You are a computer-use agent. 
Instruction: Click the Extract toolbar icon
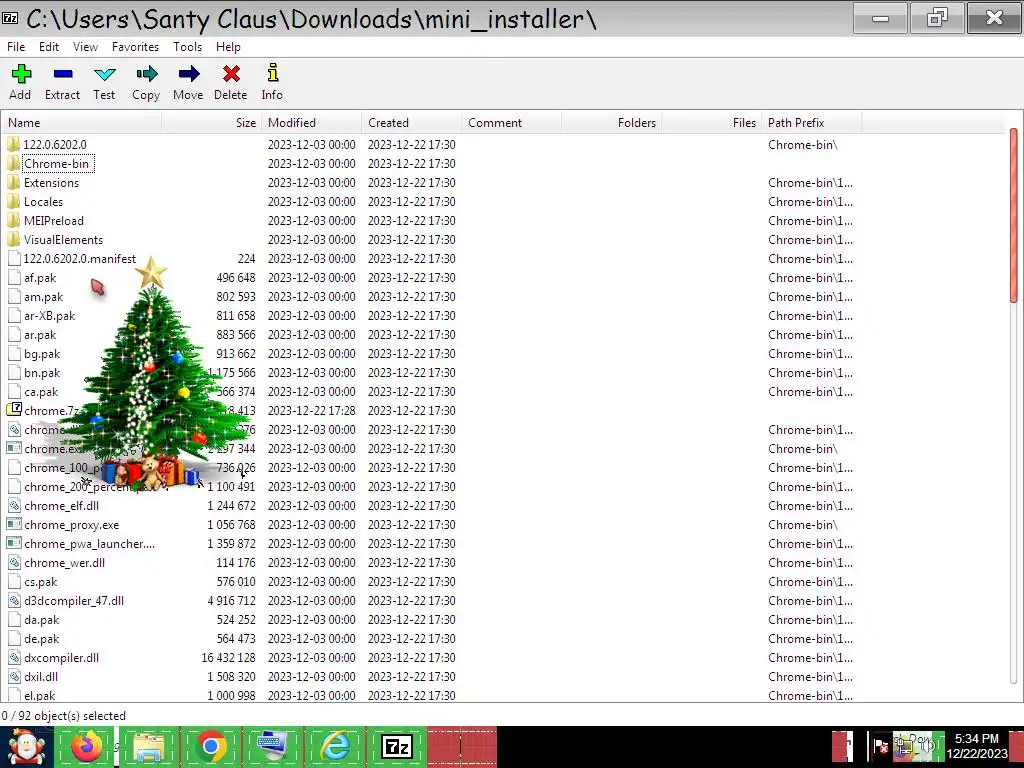point(63,74)
